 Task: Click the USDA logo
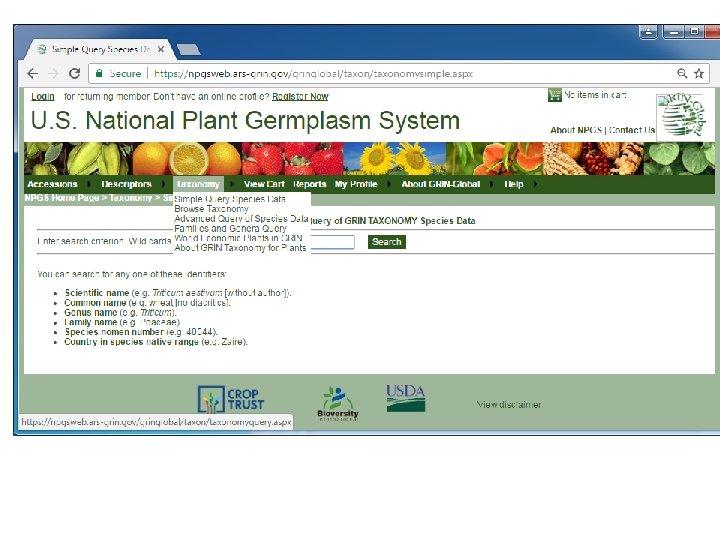[405, 398]
